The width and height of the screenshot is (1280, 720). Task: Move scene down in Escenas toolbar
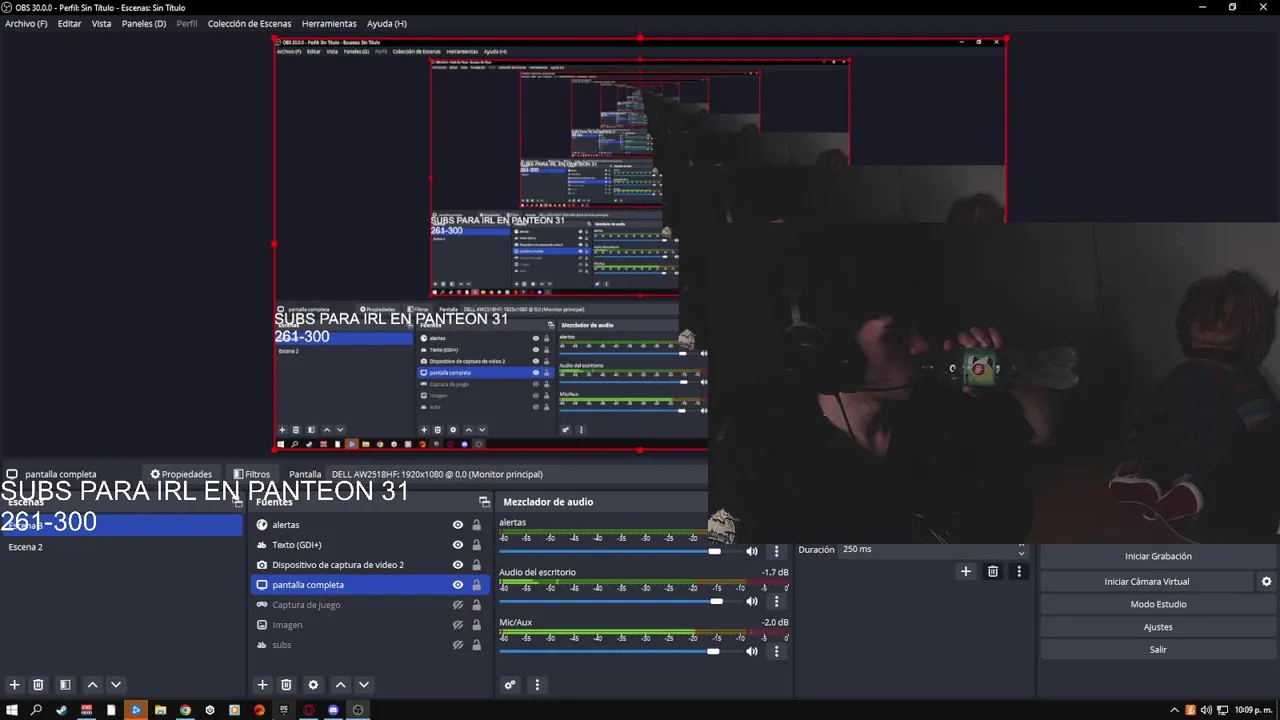pyautogui.click(x=116, y=685)
